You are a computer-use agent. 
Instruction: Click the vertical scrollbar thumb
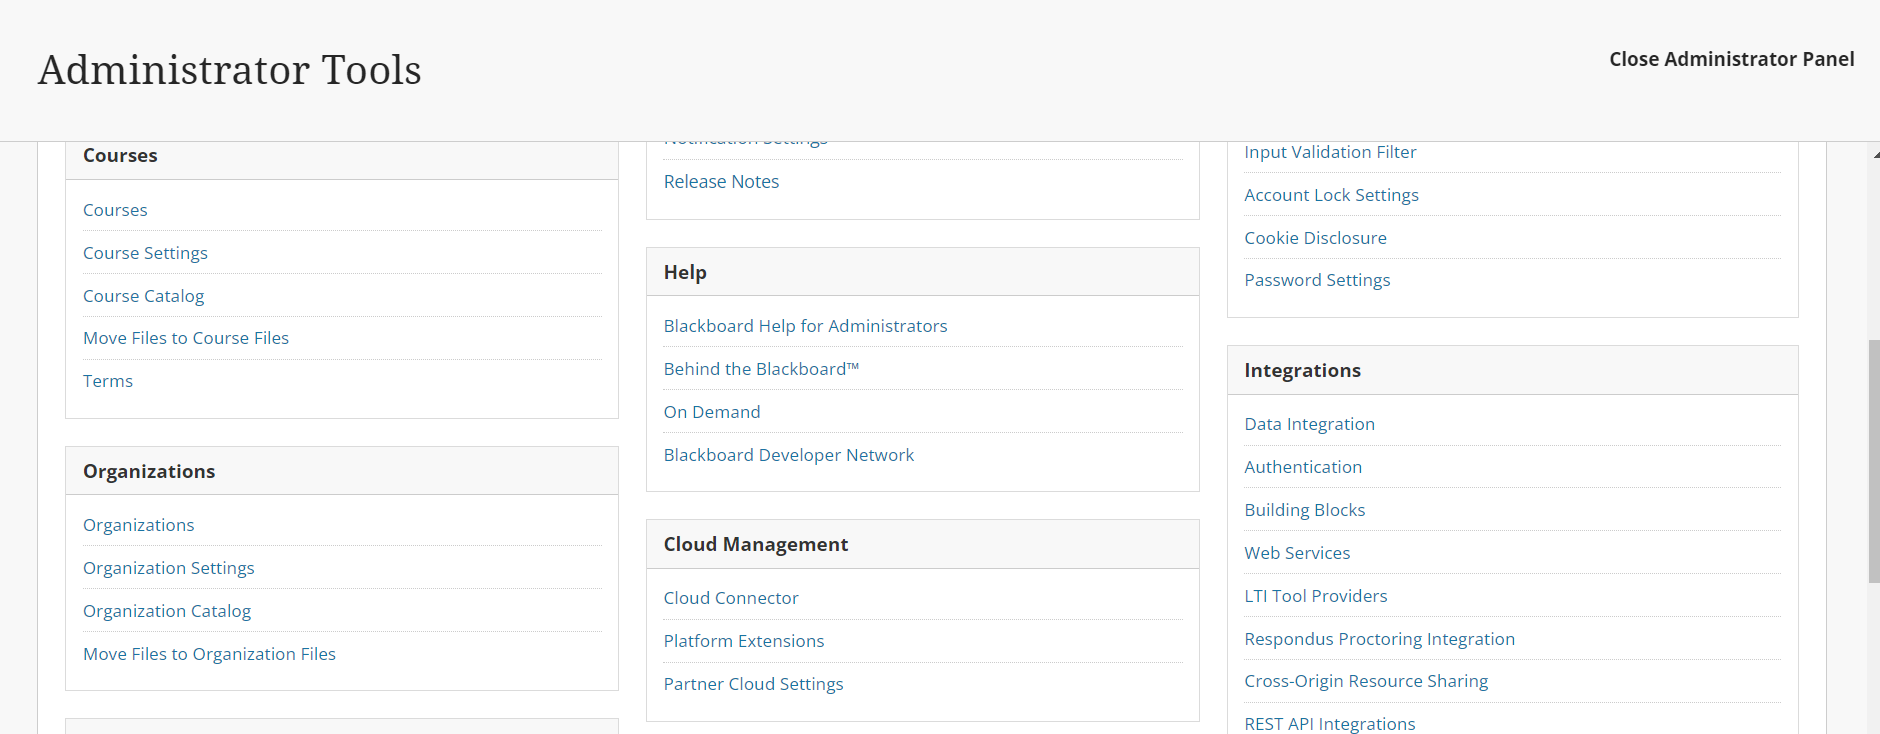(1873, 460)
